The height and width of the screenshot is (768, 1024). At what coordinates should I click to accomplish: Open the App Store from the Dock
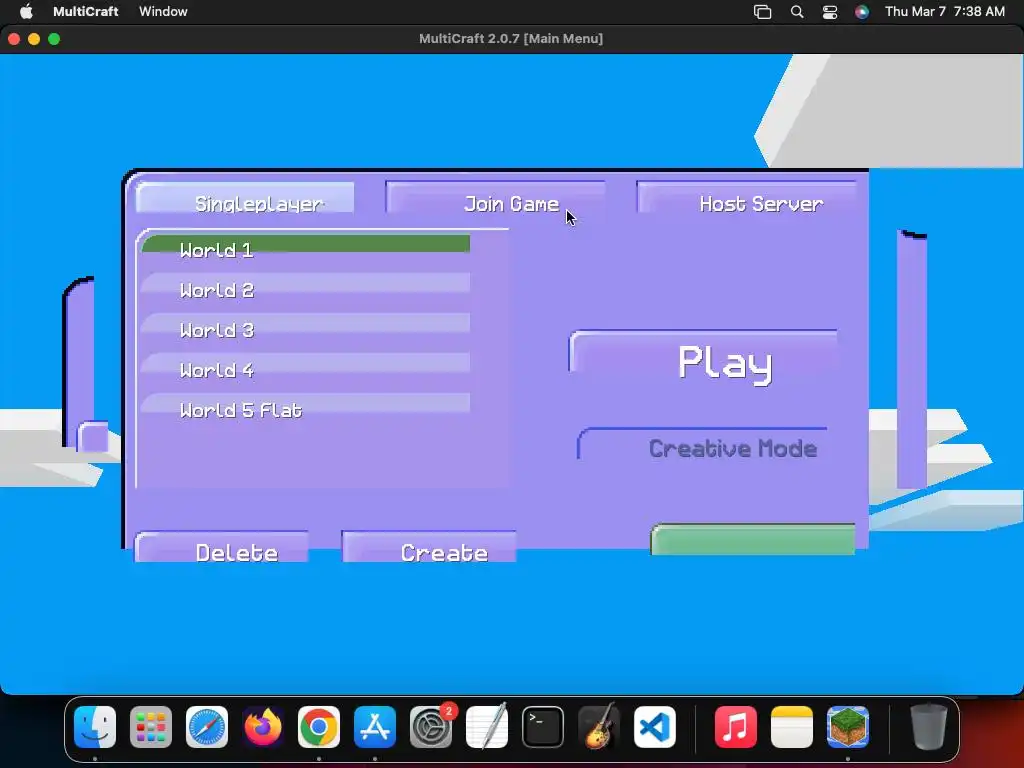pos(375,727)
